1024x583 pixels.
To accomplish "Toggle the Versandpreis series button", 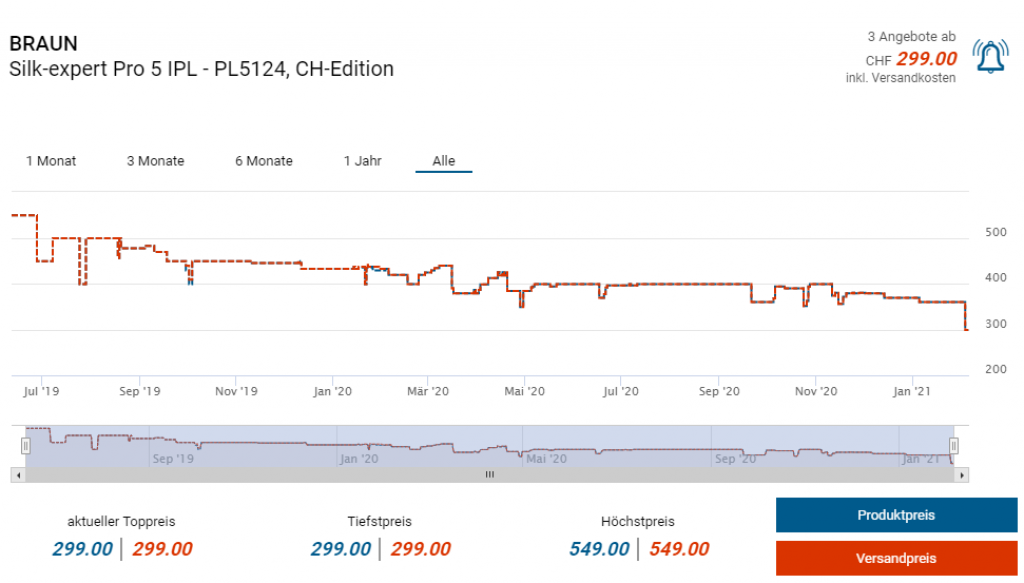I will pyautogui.click(x=895, y=558).
